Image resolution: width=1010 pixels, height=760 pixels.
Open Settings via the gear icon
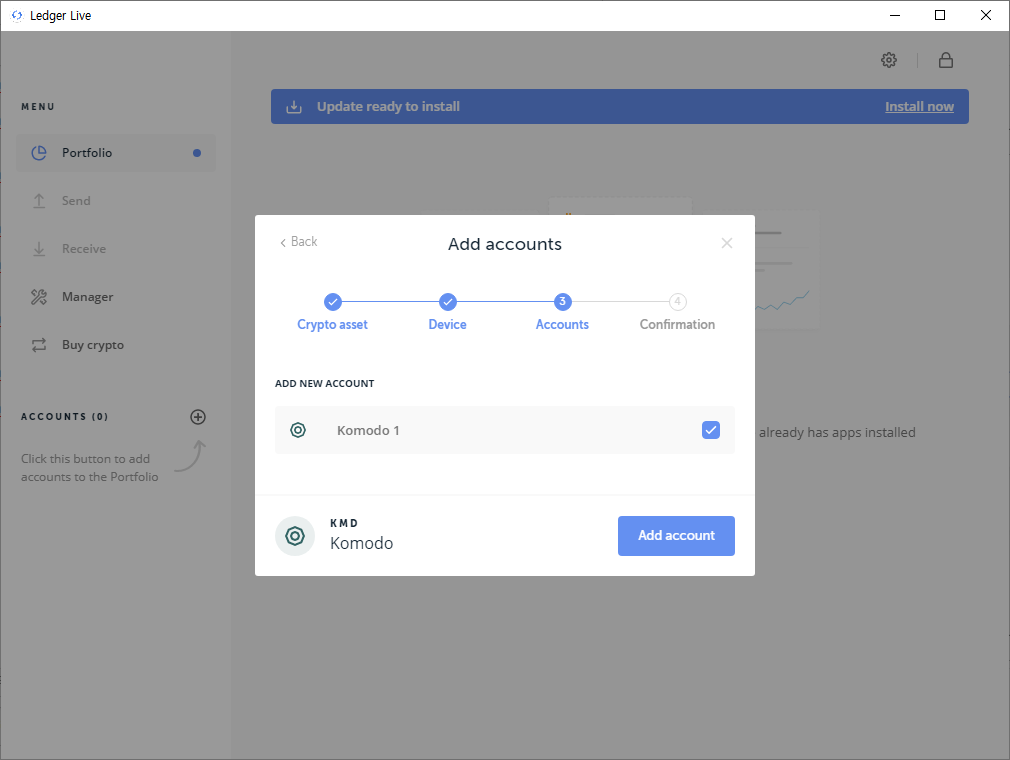click(889, 60)
